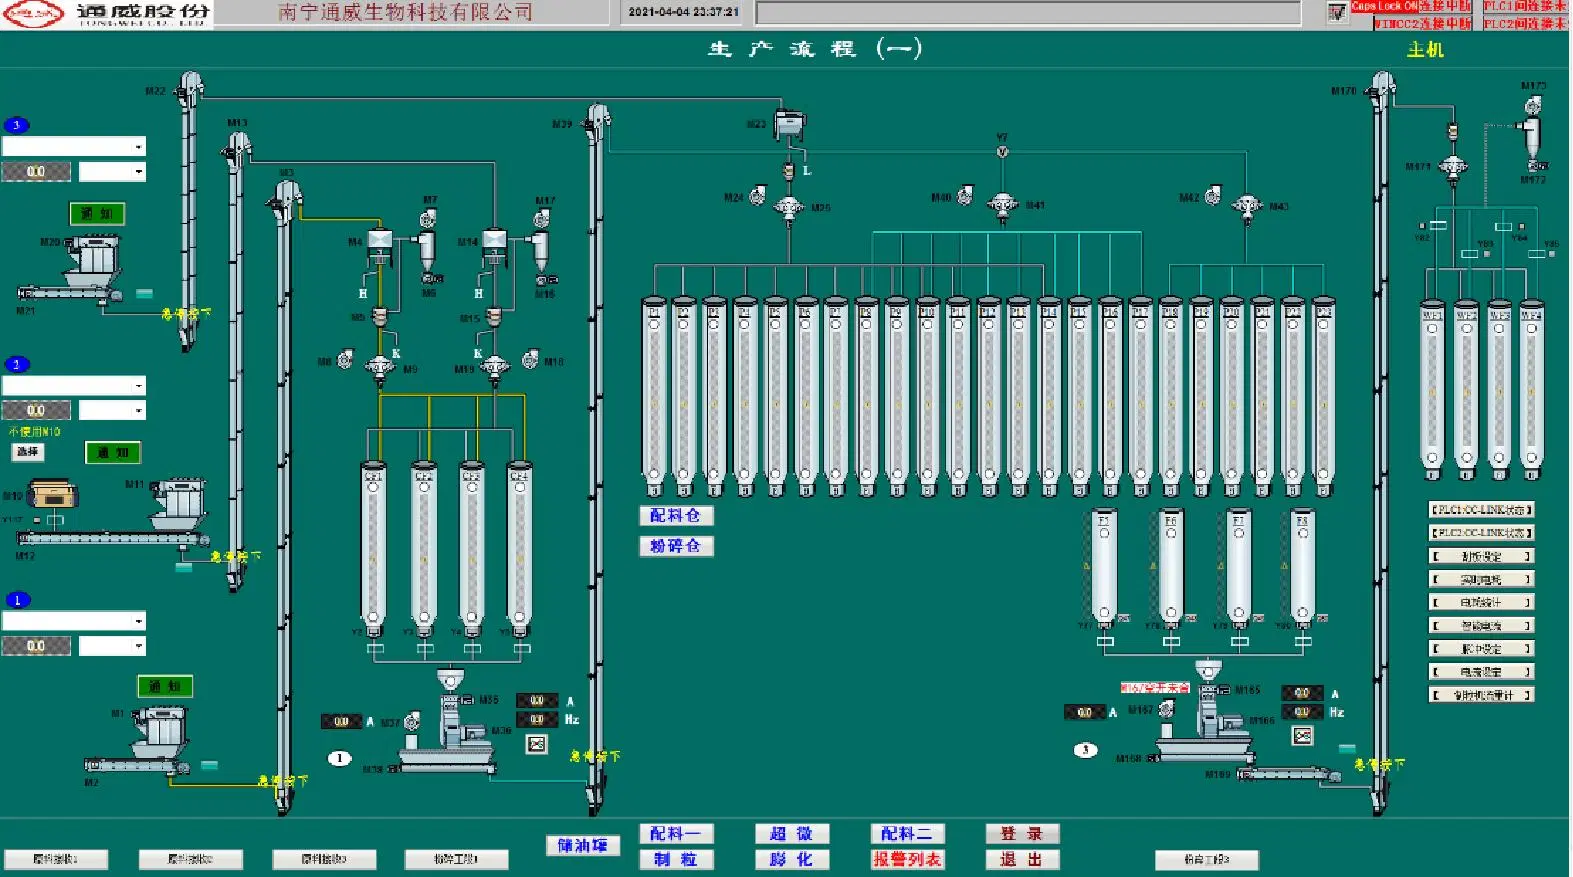Select the M20 intake hopper machine
Image resolution: width=1573 pixels, height=877 pixels.
point(94,260)
